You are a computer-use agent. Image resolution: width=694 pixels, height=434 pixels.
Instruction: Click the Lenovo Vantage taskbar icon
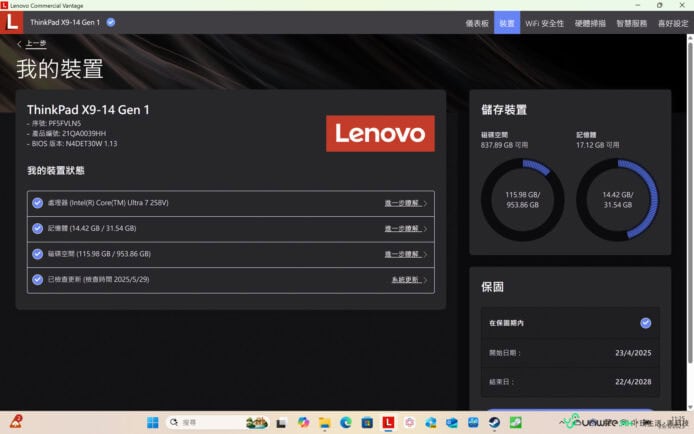[388, 422]
